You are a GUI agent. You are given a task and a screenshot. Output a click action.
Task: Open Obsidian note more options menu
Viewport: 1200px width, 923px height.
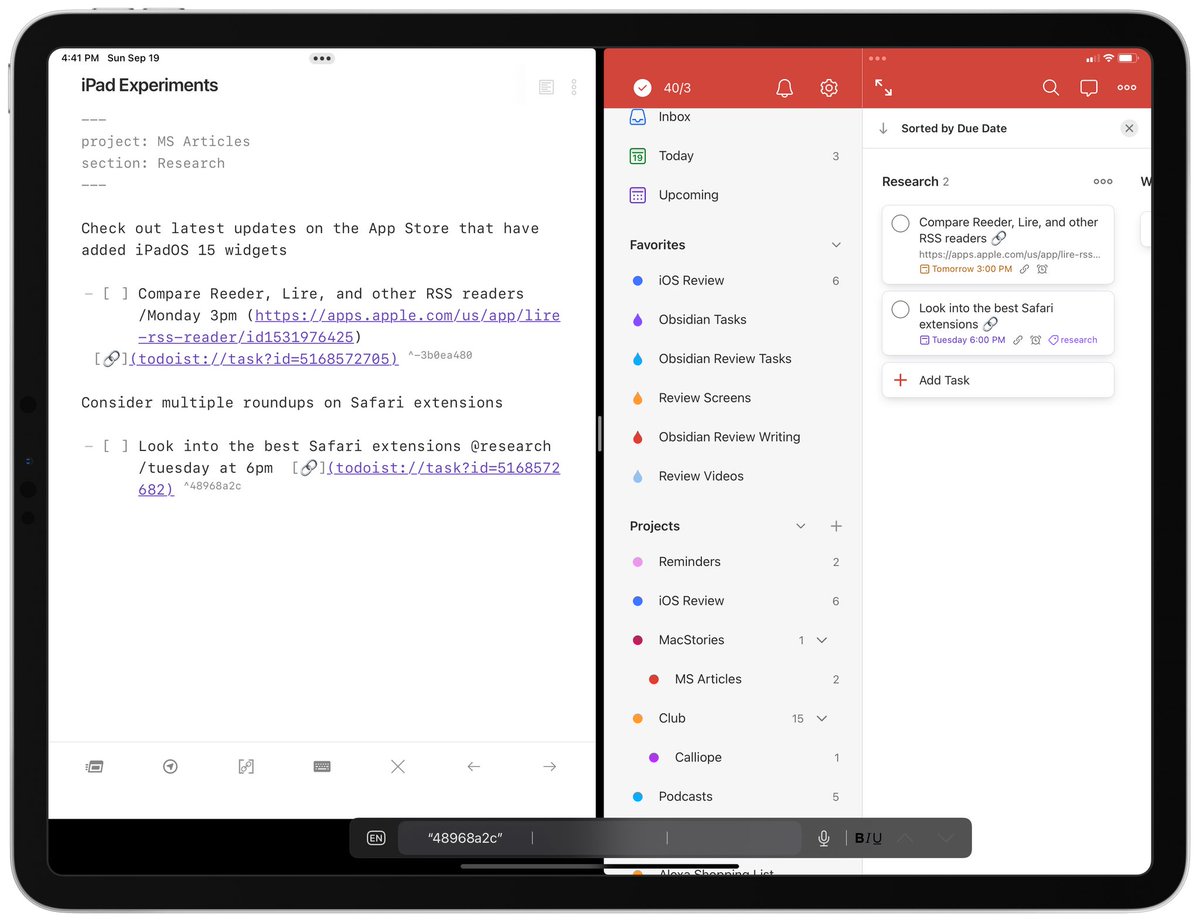(574, 87)
